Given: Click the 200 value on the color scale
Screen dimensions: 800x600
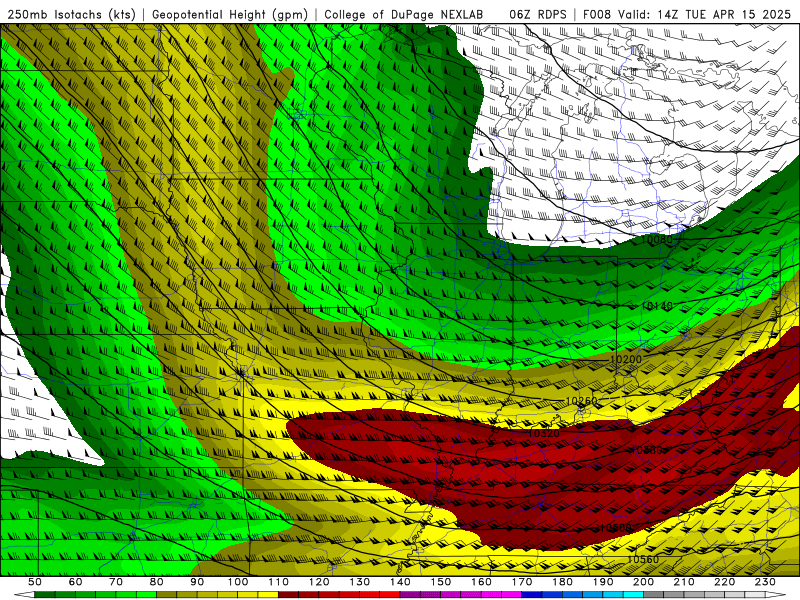Looking at the screenshot, I should click(x=643, y=582).
